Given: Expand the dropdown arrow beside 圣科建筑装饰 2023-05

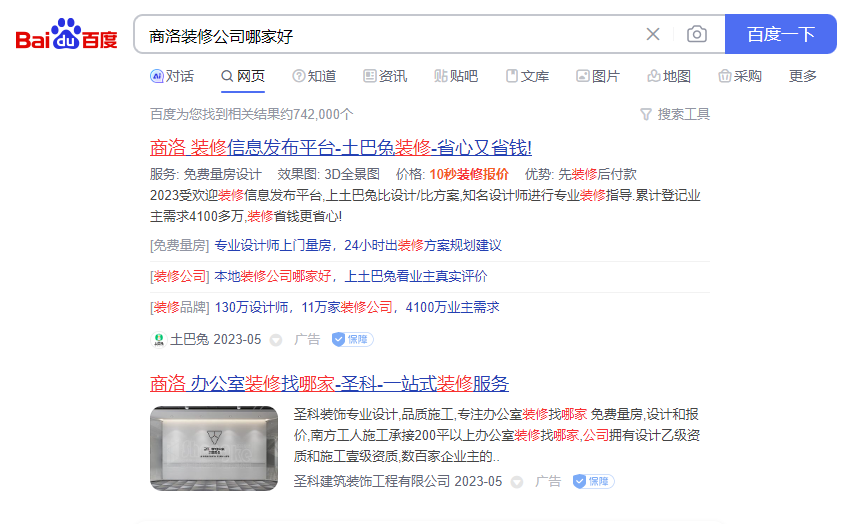Looking at the screenshot, I should [517, 482].
